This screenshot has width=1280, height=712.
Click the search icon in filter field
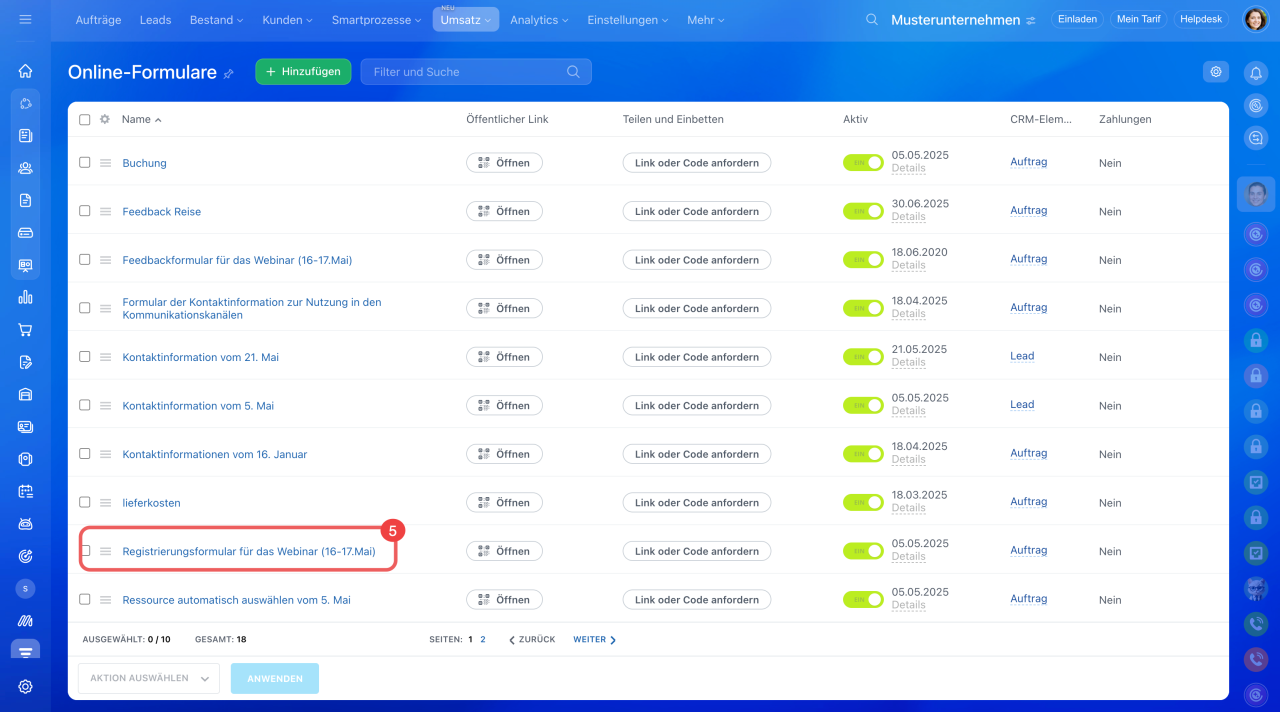(x=573, y=72)
